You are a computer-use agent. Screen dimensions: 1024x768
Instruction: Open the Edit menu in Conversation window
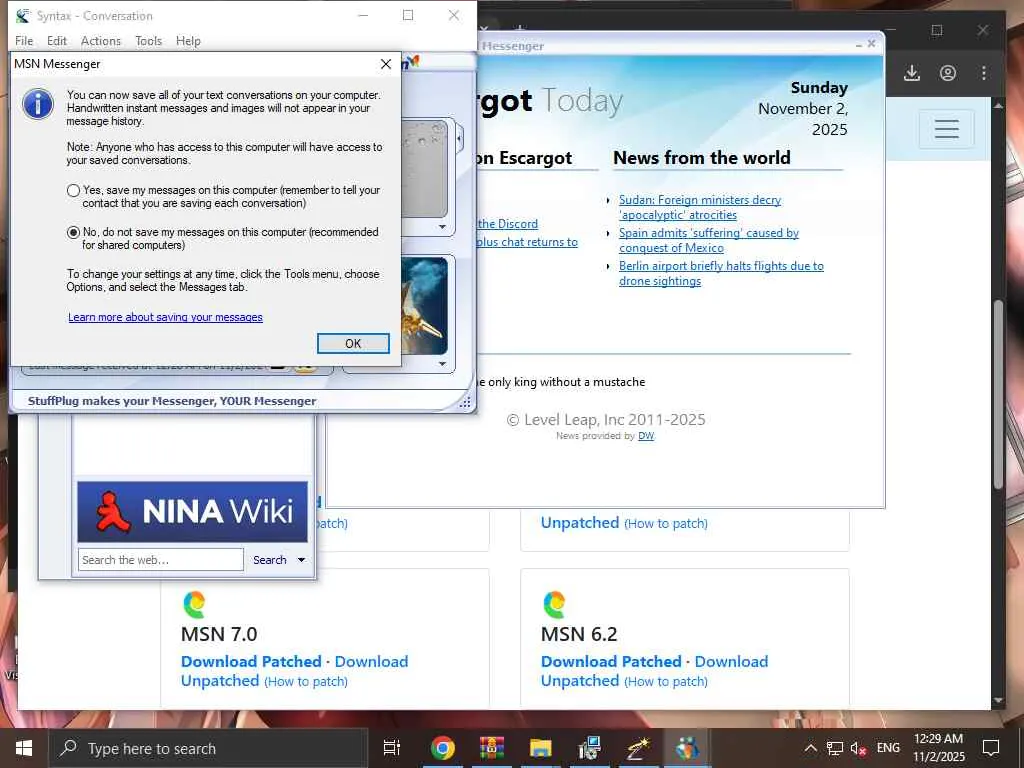[x=57, y=41]
